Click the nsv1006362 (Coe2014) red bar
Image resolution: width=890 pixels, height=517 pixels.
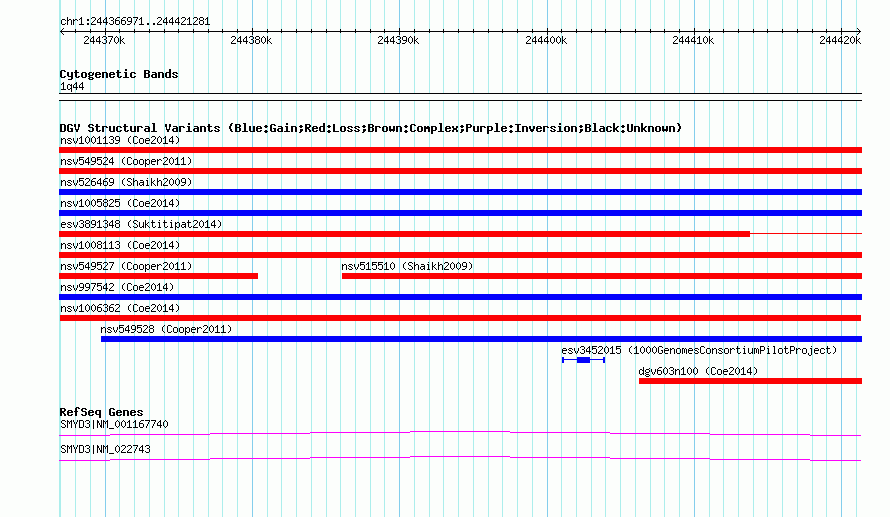(x=460, y=318)
